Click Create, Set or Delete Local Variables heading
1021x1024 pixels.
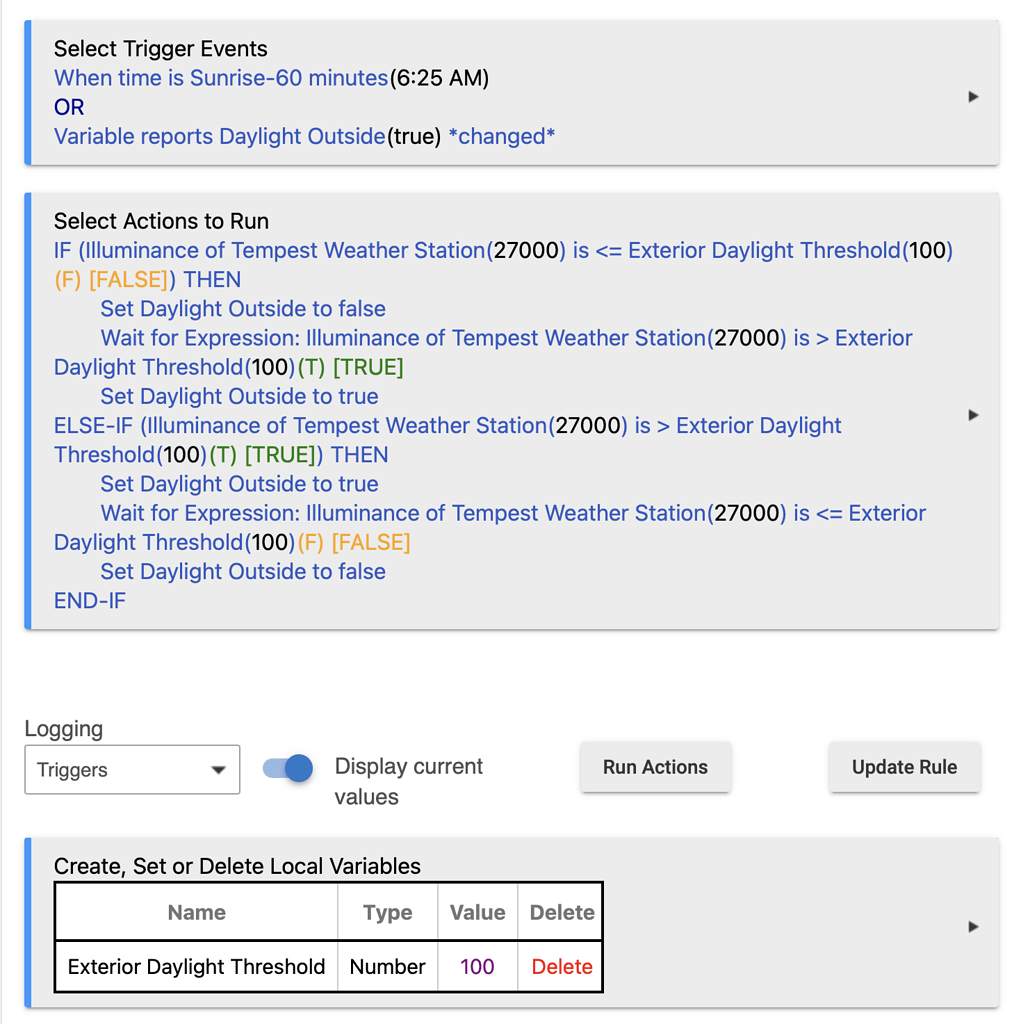237,866
